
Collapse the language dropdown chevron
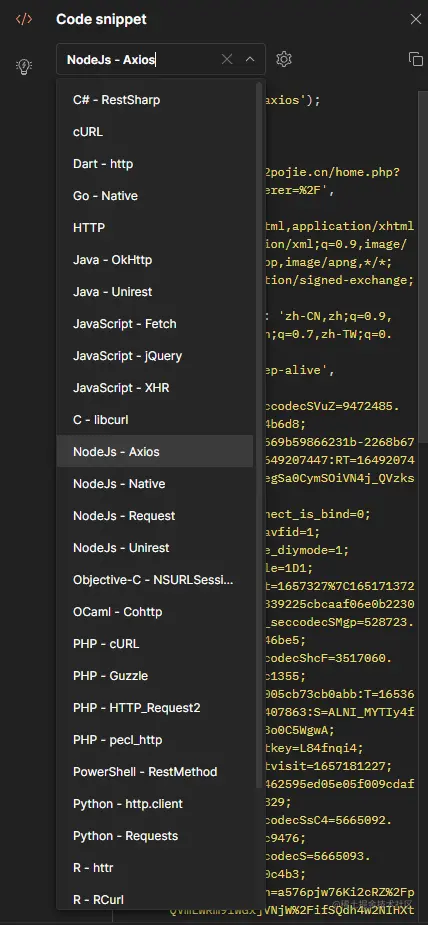coord(250,59)
